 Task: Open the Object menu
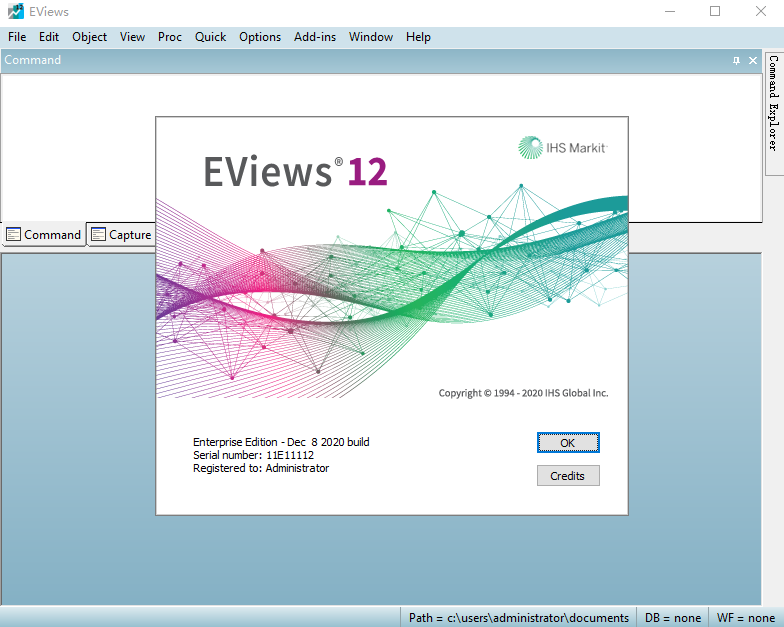[90, 37]
